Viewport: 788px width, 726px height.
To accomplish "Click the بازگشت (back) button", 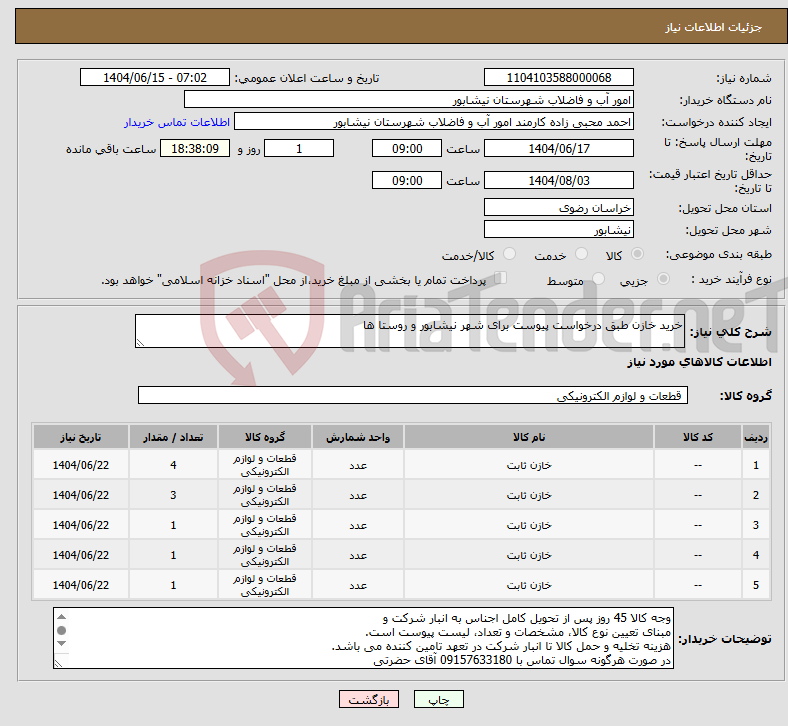I will coord(368,699).
